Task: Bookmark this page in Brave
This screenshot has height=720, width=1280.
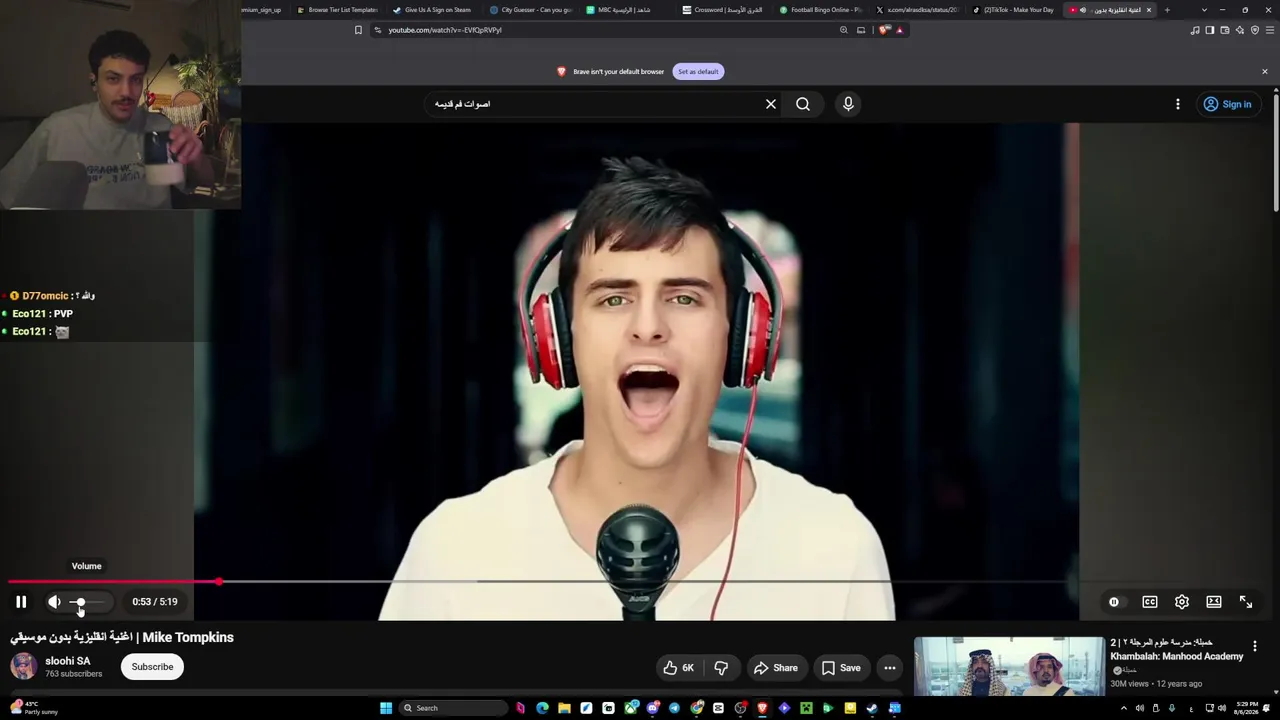Action: click(358, 30)
